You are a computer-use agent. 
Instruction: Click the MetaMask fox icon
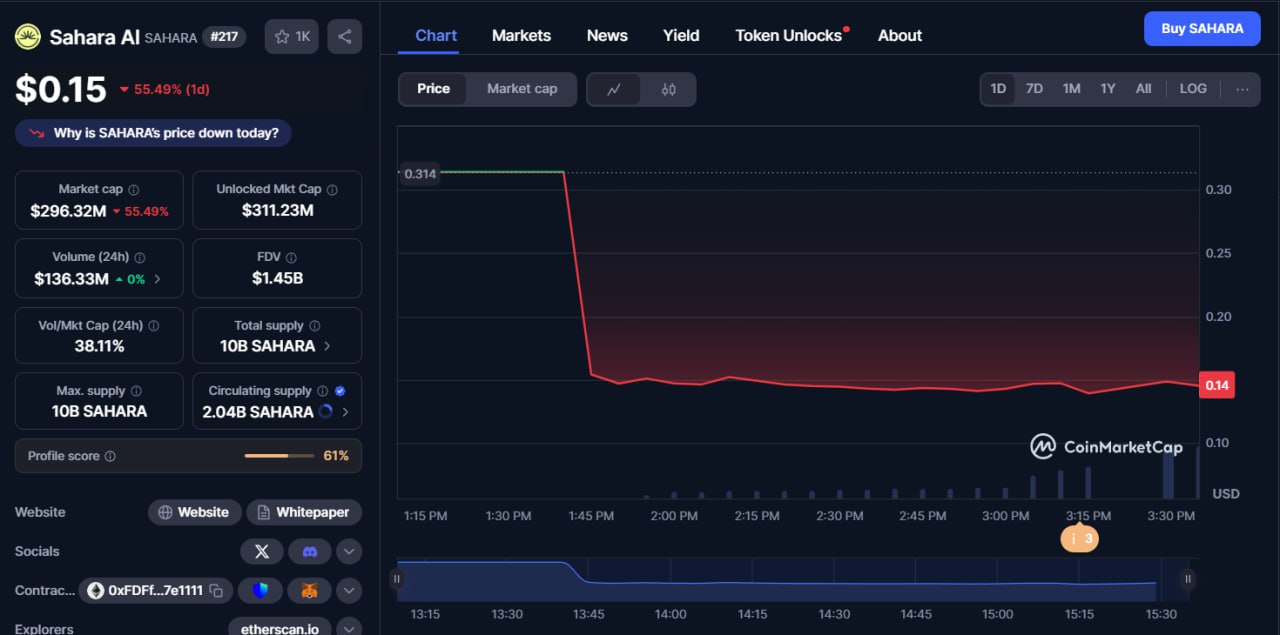point(310,591)
